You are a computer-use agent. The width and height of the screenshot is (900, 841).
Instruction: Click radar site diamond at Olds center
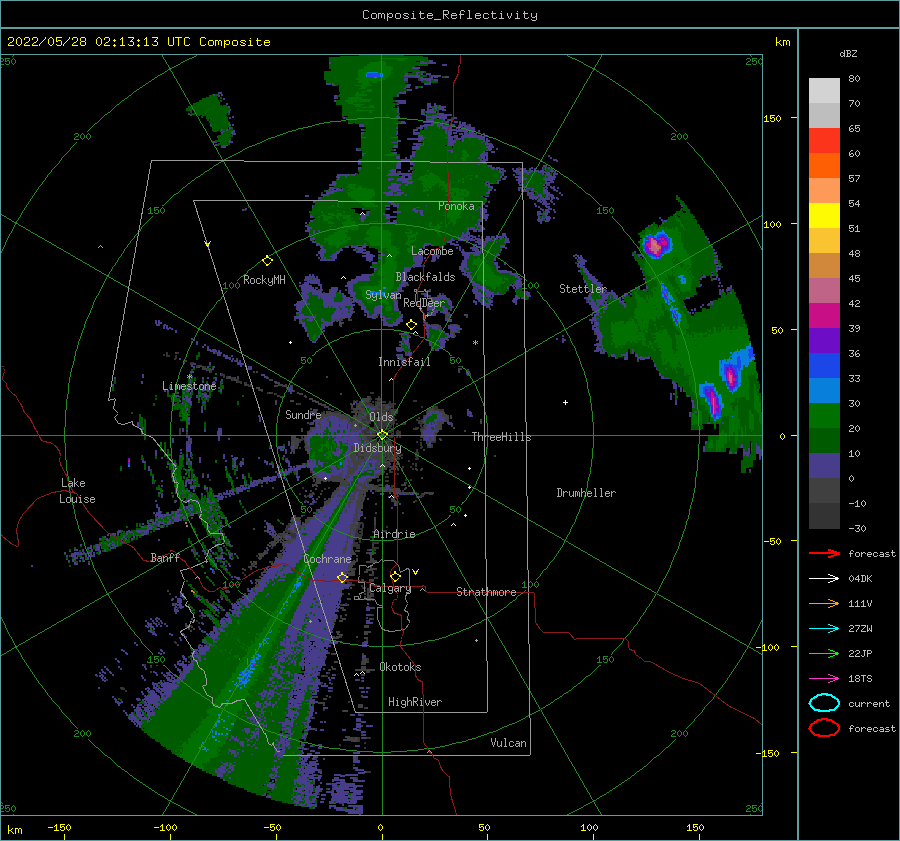tap(382, 435)
